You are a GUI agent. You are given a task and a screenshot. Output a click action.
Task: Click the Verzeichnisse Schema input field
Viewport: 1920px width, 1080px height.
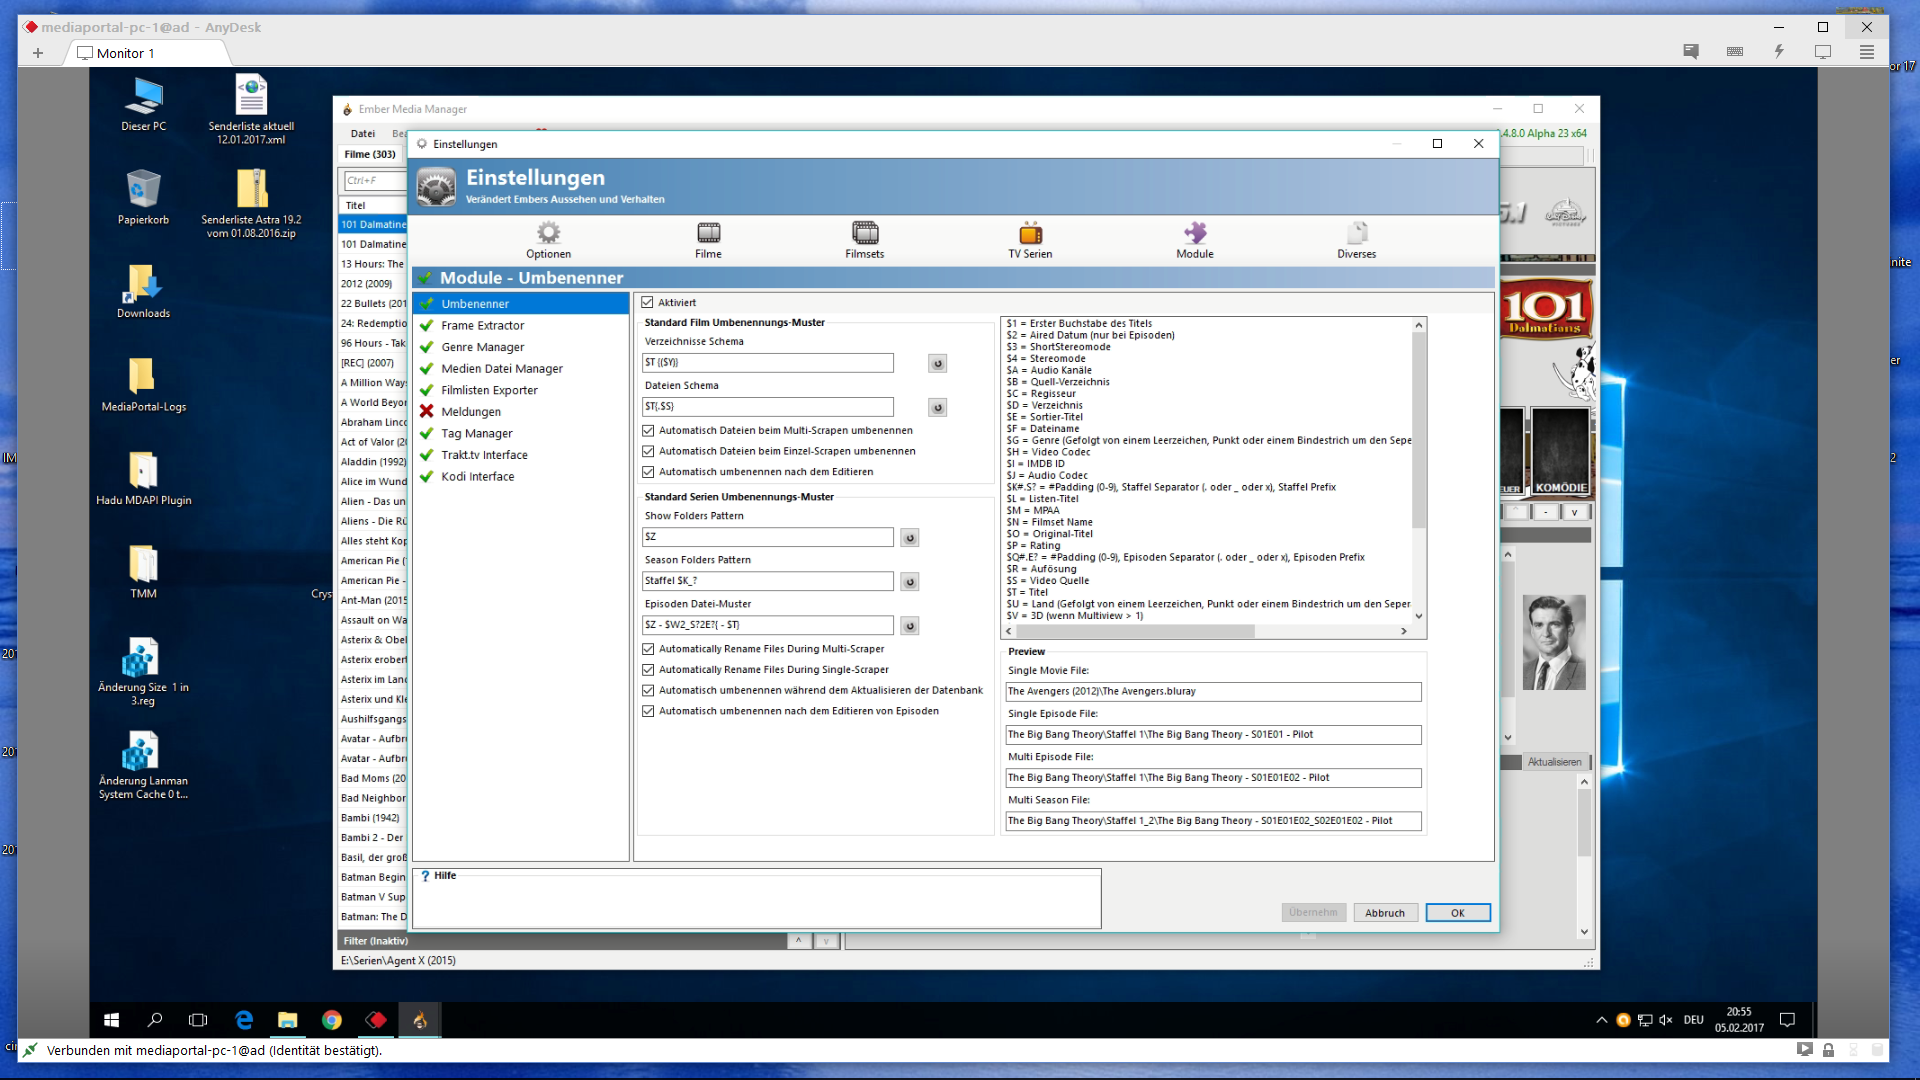[768, 363]
